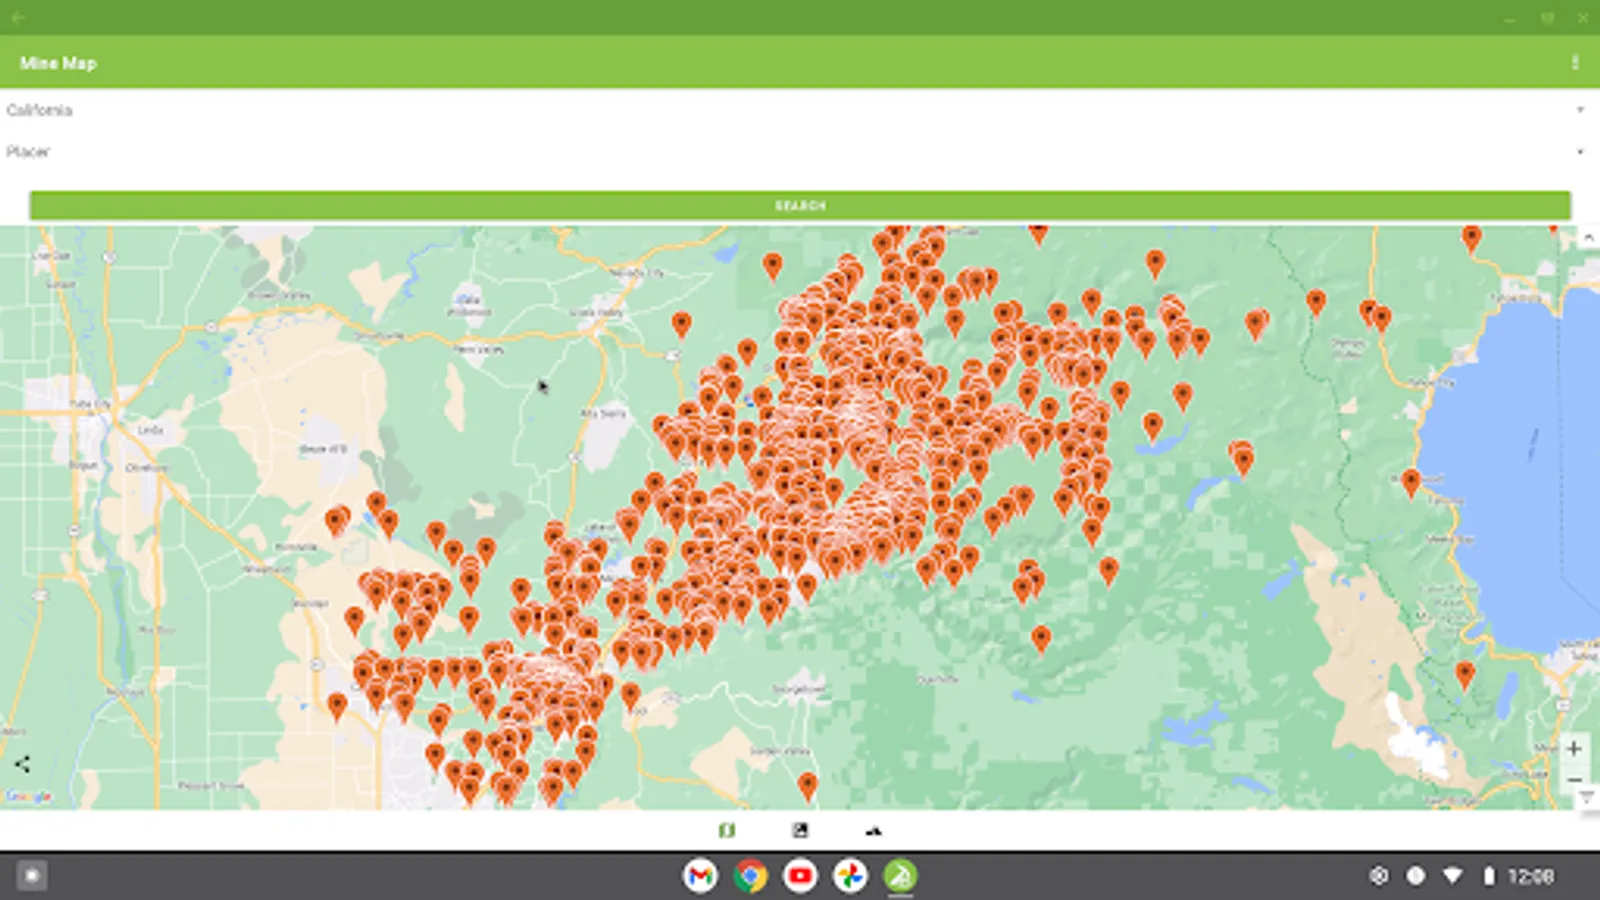Open Google Photos from the shelf
This screenshot has height=900, width=1600.
(850, 876)
